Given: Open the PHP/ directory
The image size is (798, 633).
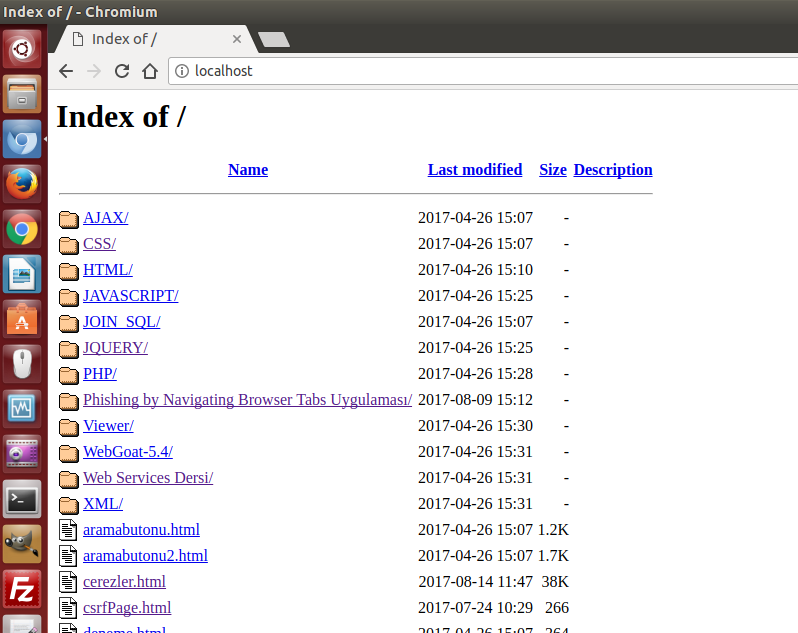Looking at the screenshot, I should (x=100, y=373).
